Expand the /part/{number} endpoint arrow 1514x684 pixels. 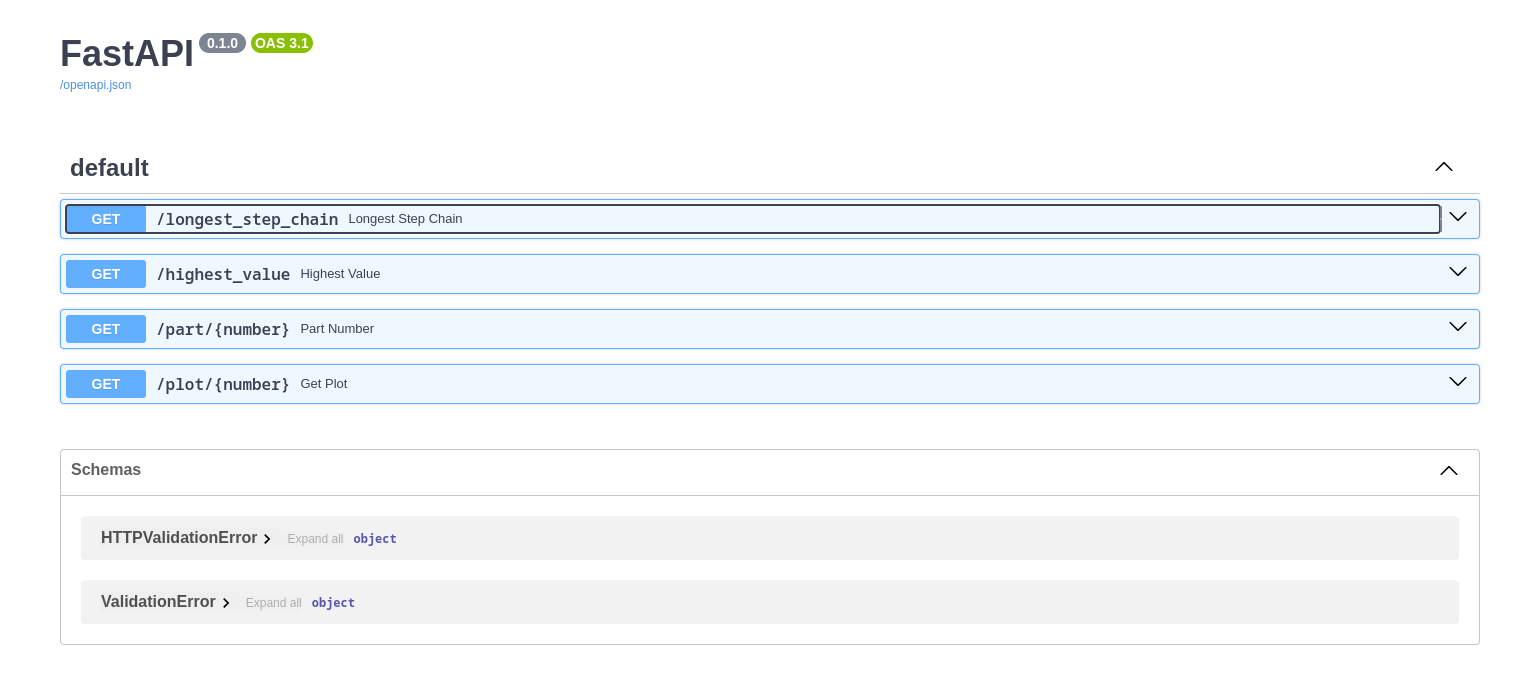point(1458,327)
